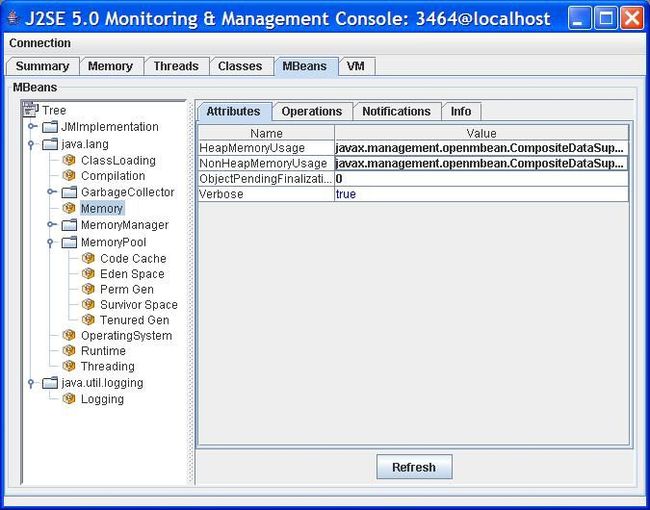Click the NonHeapMemoryUsage CompositeDataSupport value
The image size is (650, 510).
481,163
